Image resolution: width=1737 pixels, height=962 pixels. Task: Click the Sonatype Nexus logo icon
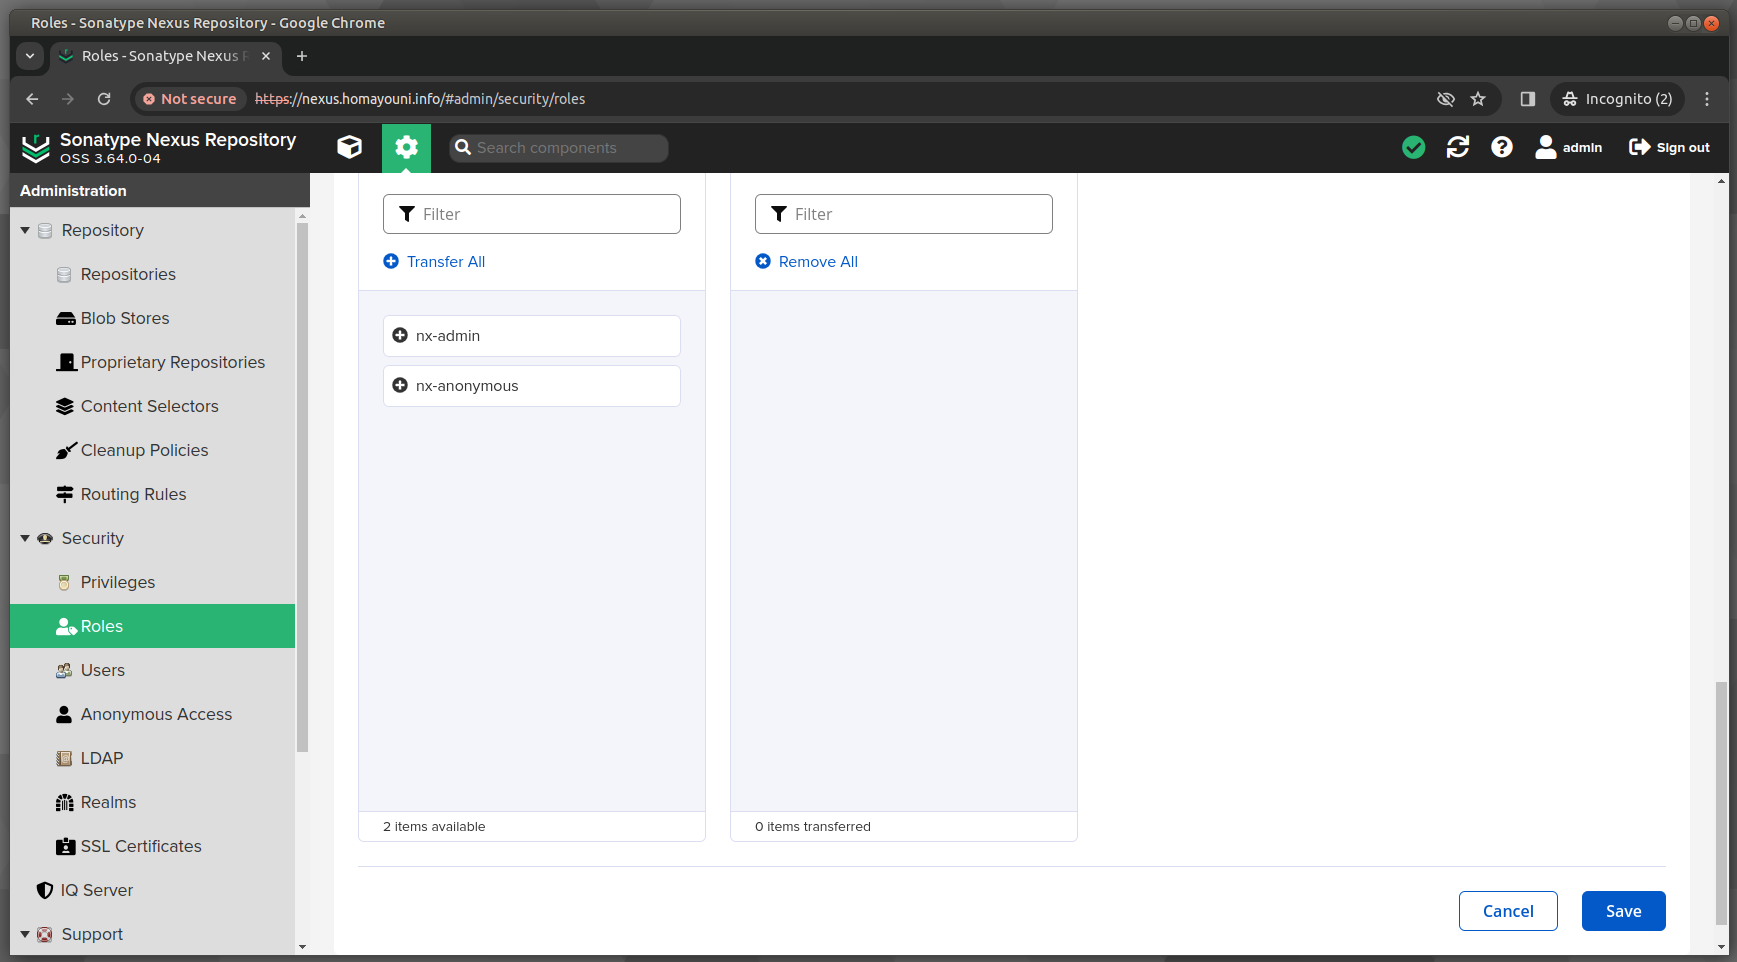click(x=36, y=148)
